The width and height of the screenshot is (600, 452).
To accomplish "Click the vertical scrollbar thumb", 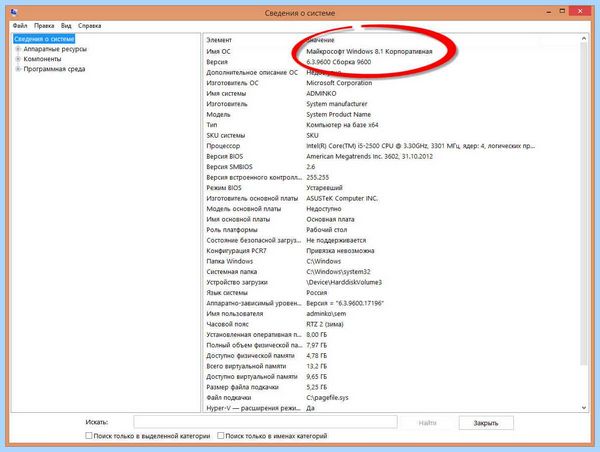I will (584, 203).
